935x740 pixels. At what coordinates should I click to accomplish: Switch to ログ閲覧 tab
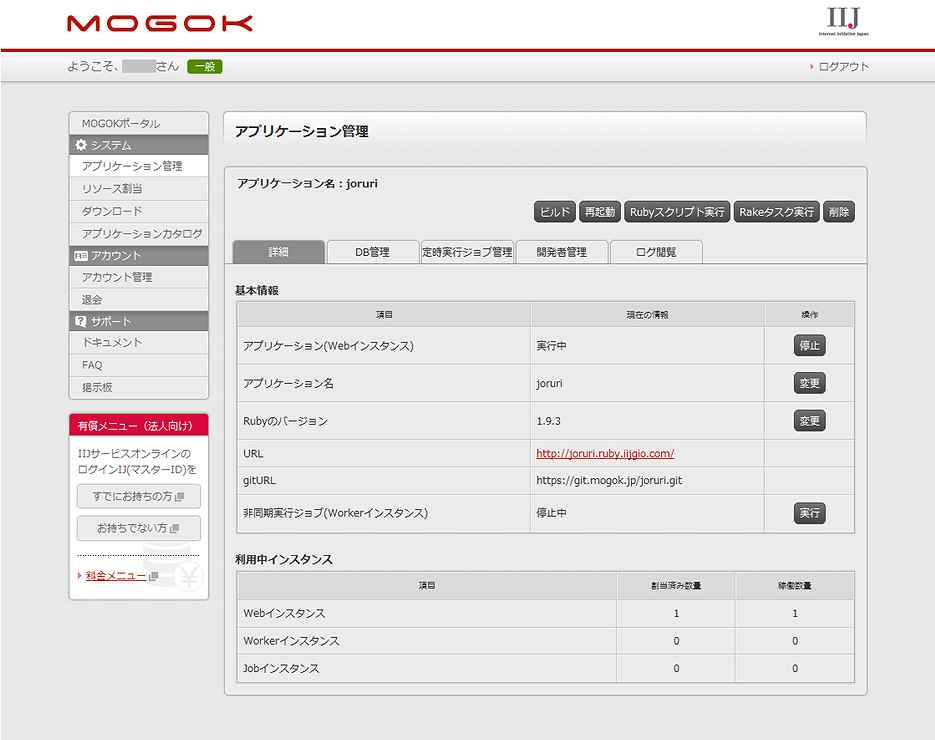tap(656, 252)
